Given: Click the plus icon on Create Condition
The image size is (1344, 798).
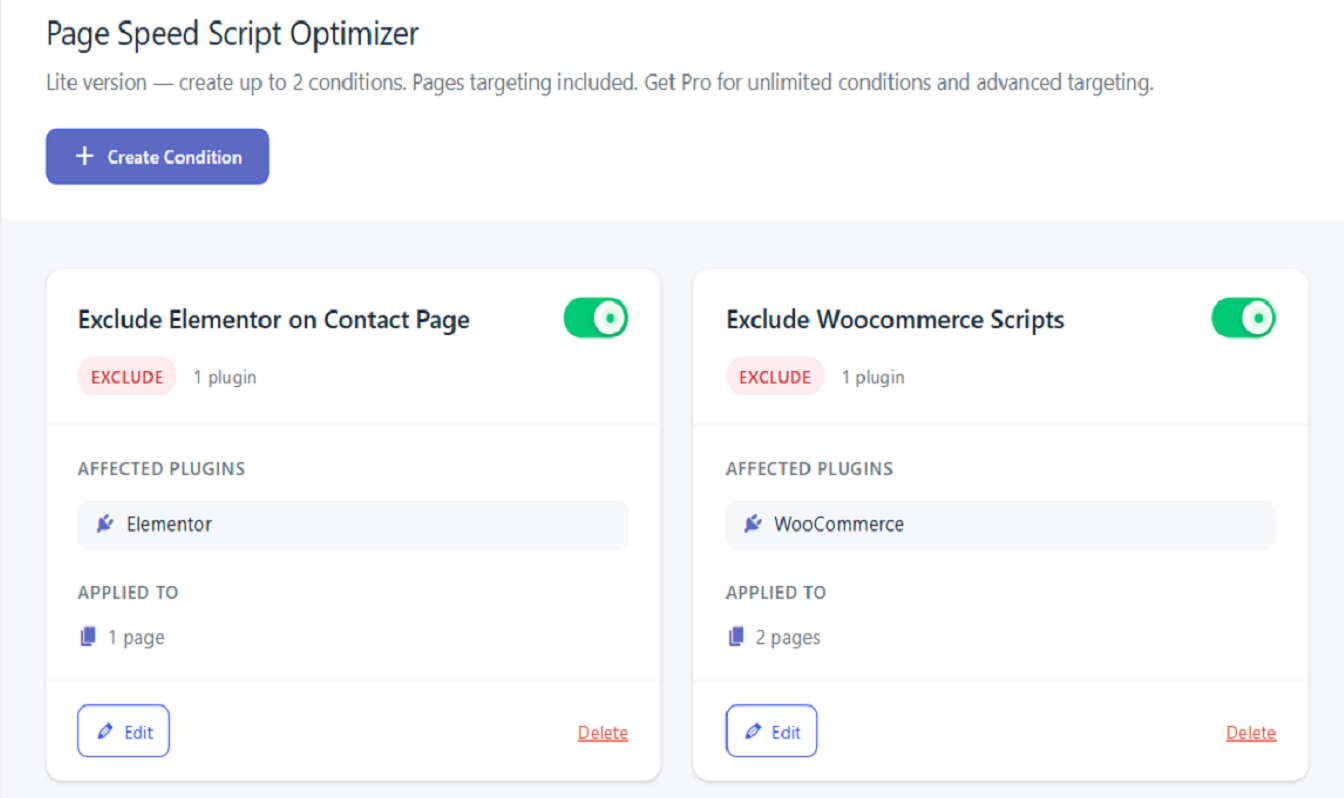Looking at the screenshot, I should pyautogui.click(x=85, y=156).
